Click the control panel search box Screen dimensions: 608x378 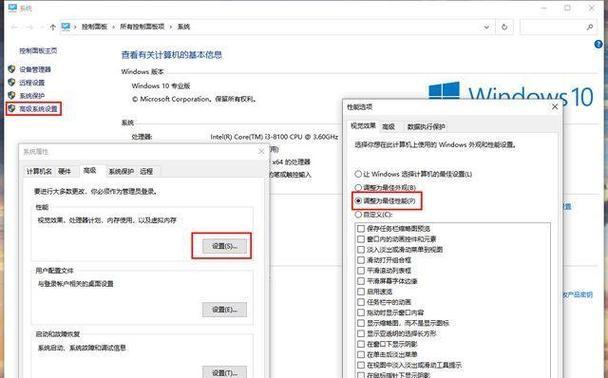[557, 27]
